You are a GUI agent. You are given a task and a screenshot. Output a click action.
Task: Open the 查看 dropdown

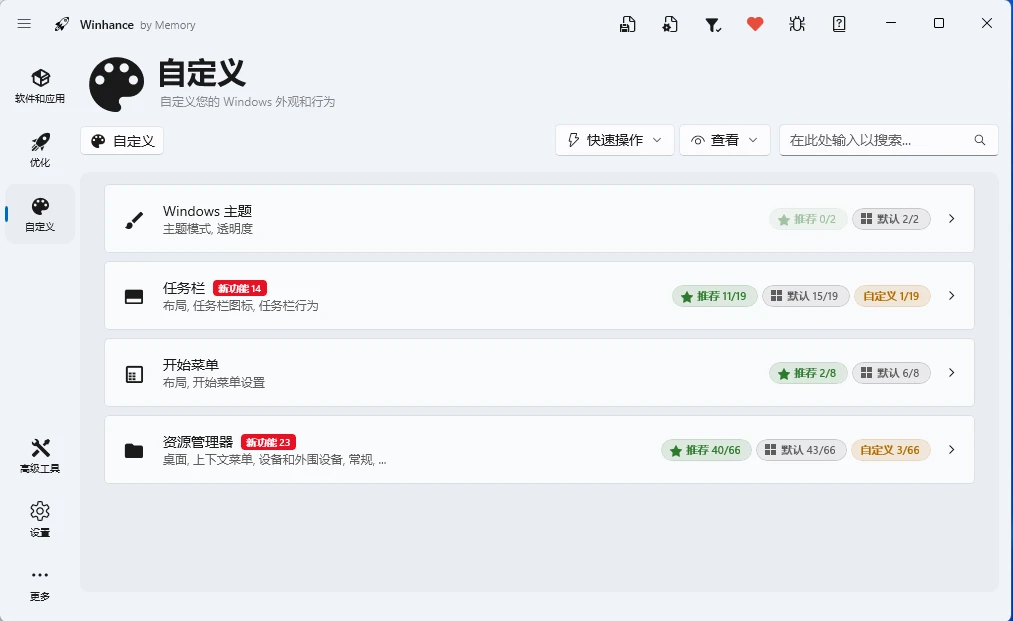[725, 140]
